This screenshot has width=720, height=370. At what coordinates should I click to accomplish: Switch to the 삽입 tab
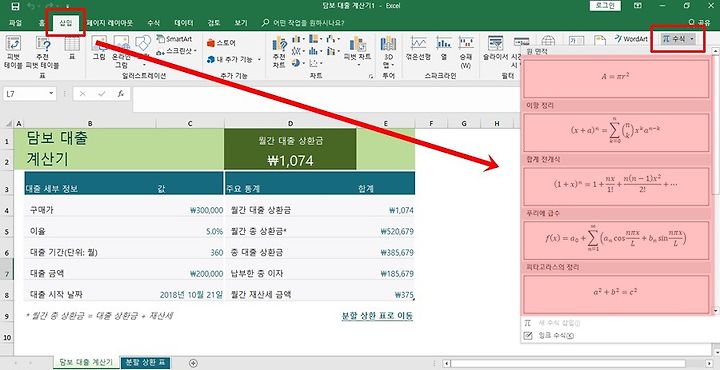(x=66, y=23)
